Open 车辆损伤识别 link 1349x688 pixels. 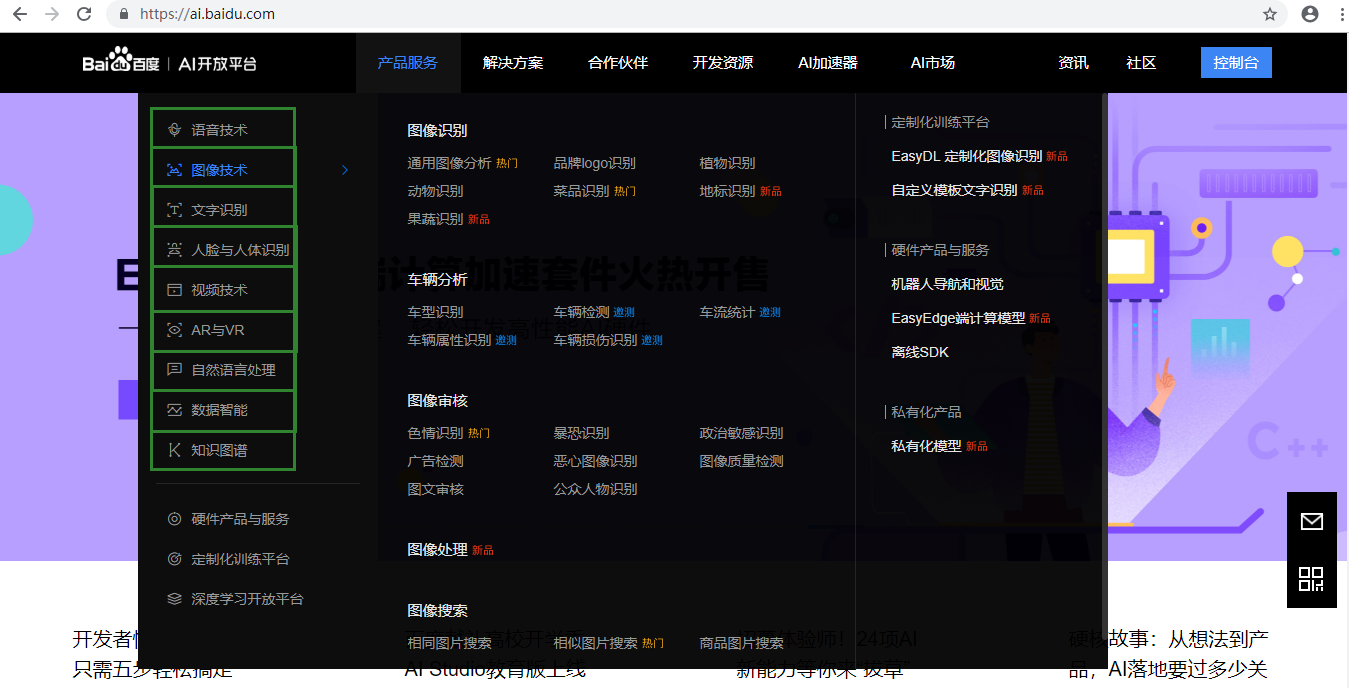tap(595, 340)
